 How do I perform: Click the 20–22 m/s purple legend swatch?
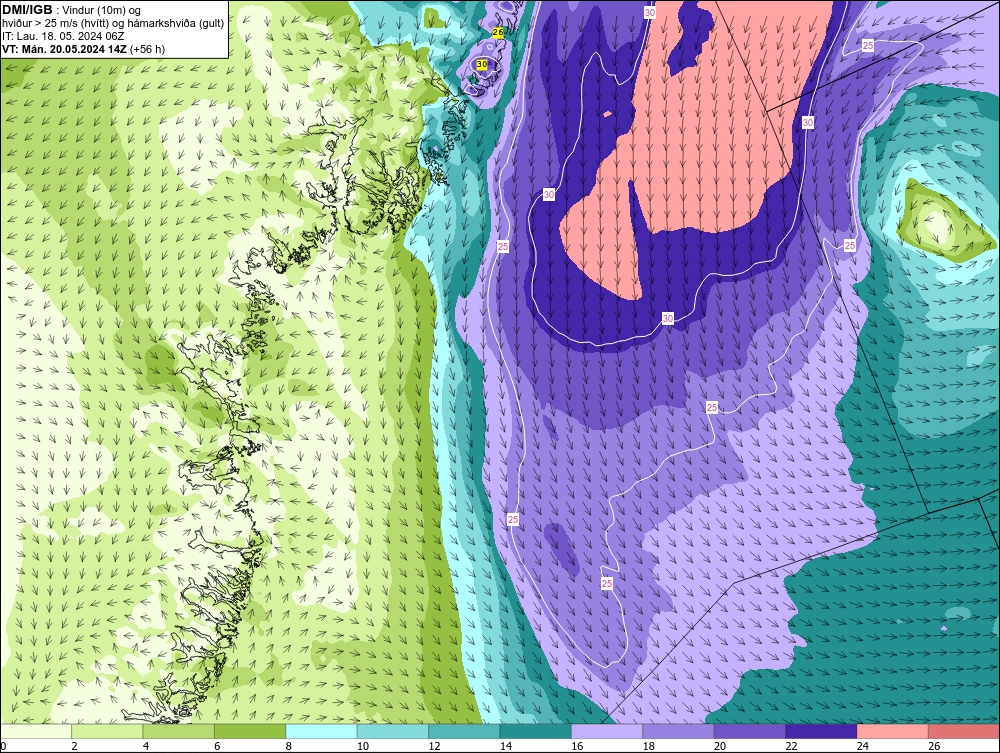[751, 731]
